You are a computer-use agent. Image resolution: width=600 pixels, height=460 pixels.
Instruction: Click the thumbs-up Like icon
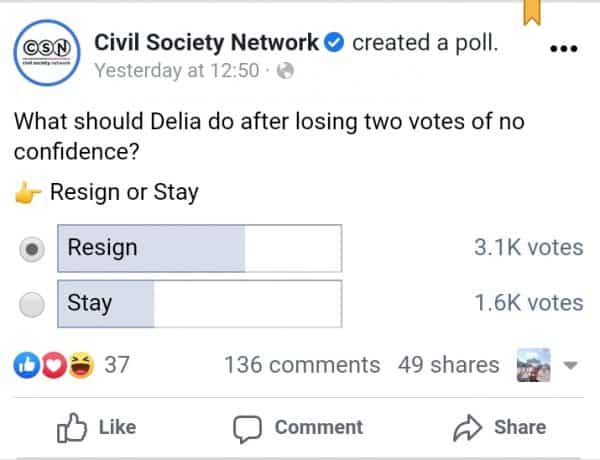click(73, 427)
